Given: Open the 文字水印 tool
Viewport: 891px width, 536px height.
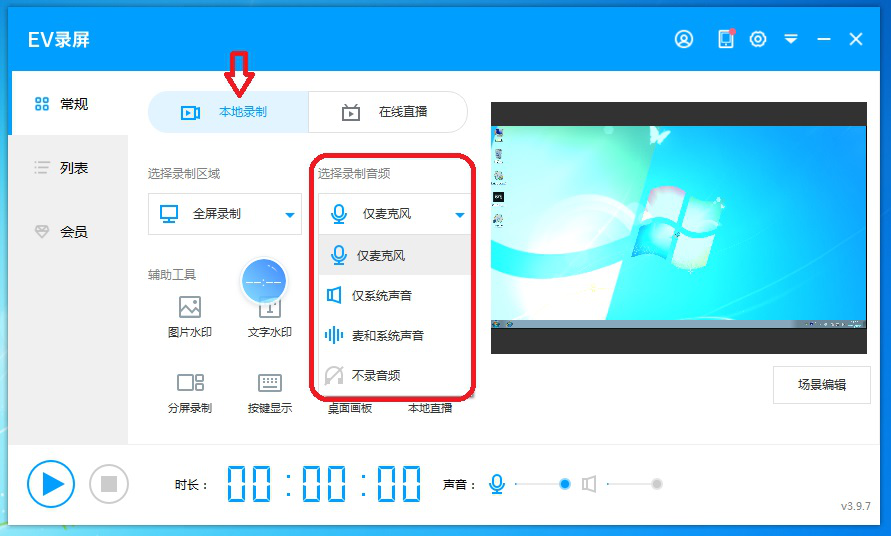Looking at the screenshot, I should (x=270, y=318).
